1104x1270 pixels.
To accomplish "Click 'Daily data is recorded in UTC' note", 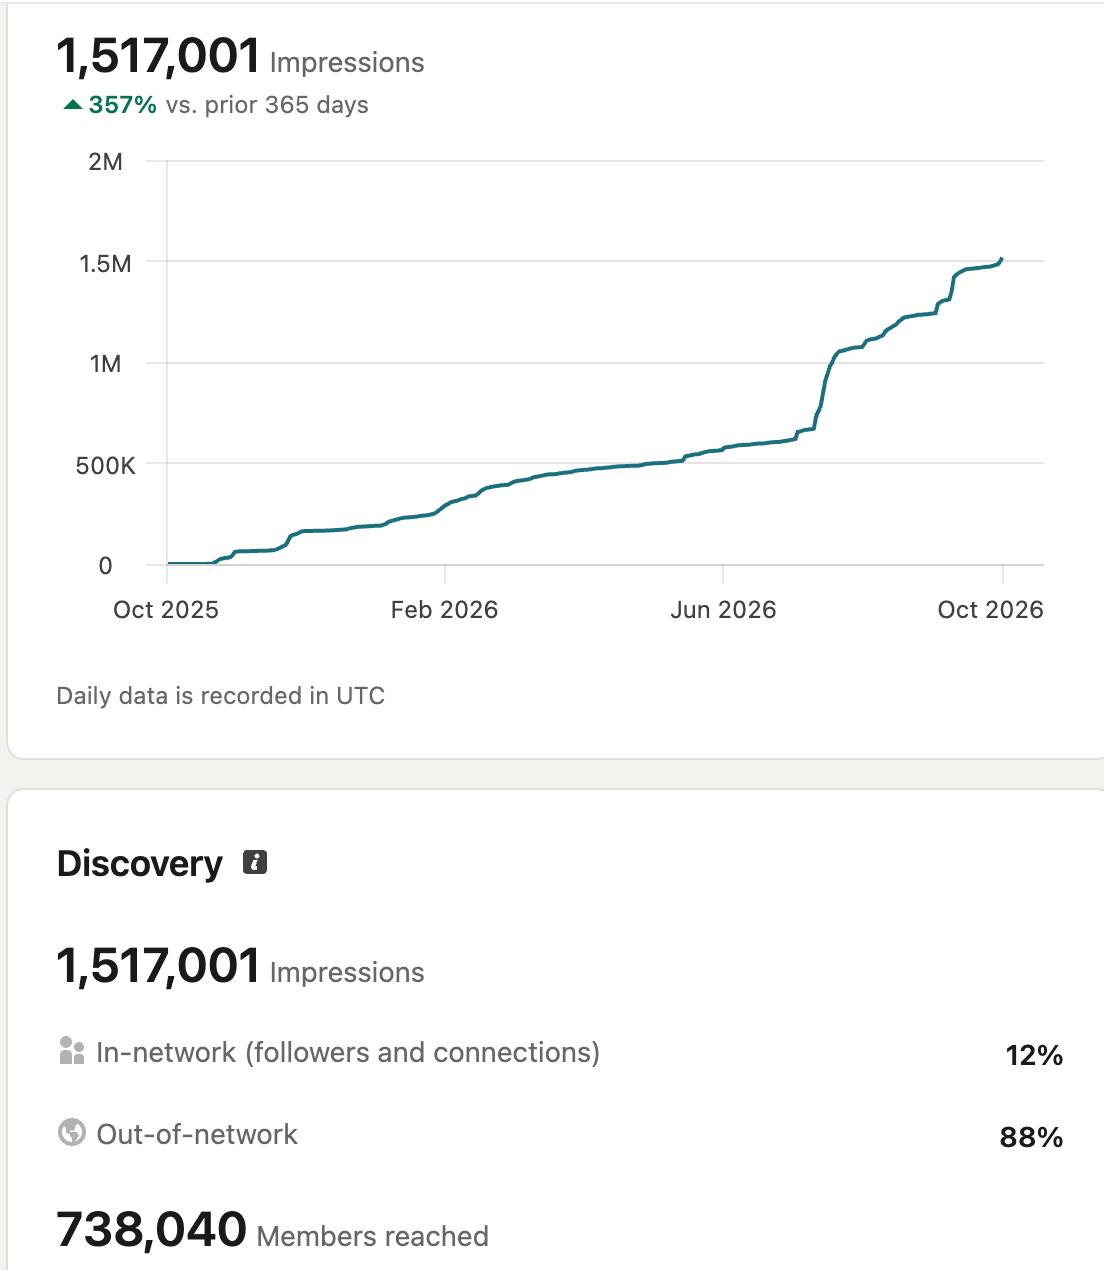I will [221, 696].
